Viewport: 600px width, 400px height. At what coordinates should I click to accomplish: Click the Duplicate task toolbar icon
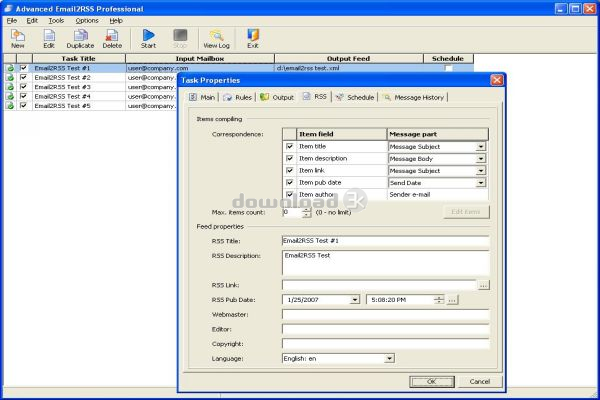80,39
